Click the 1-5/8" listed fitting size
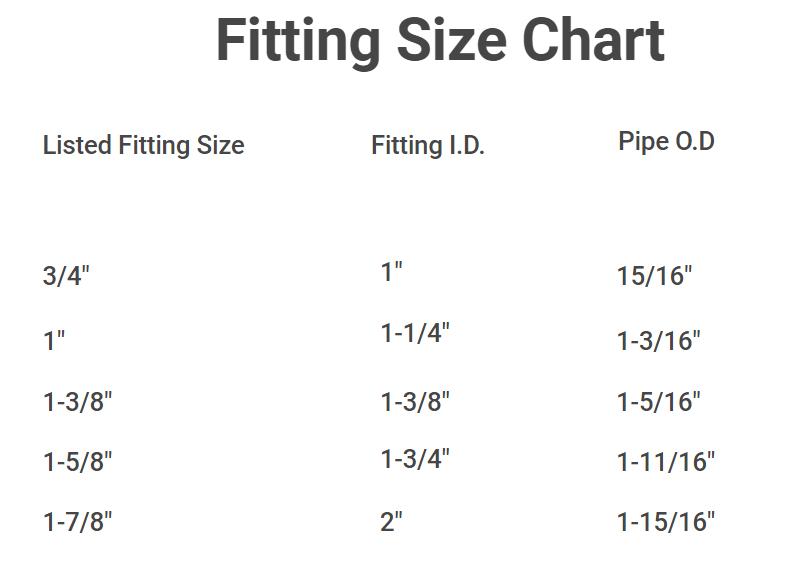 point(78,462)
